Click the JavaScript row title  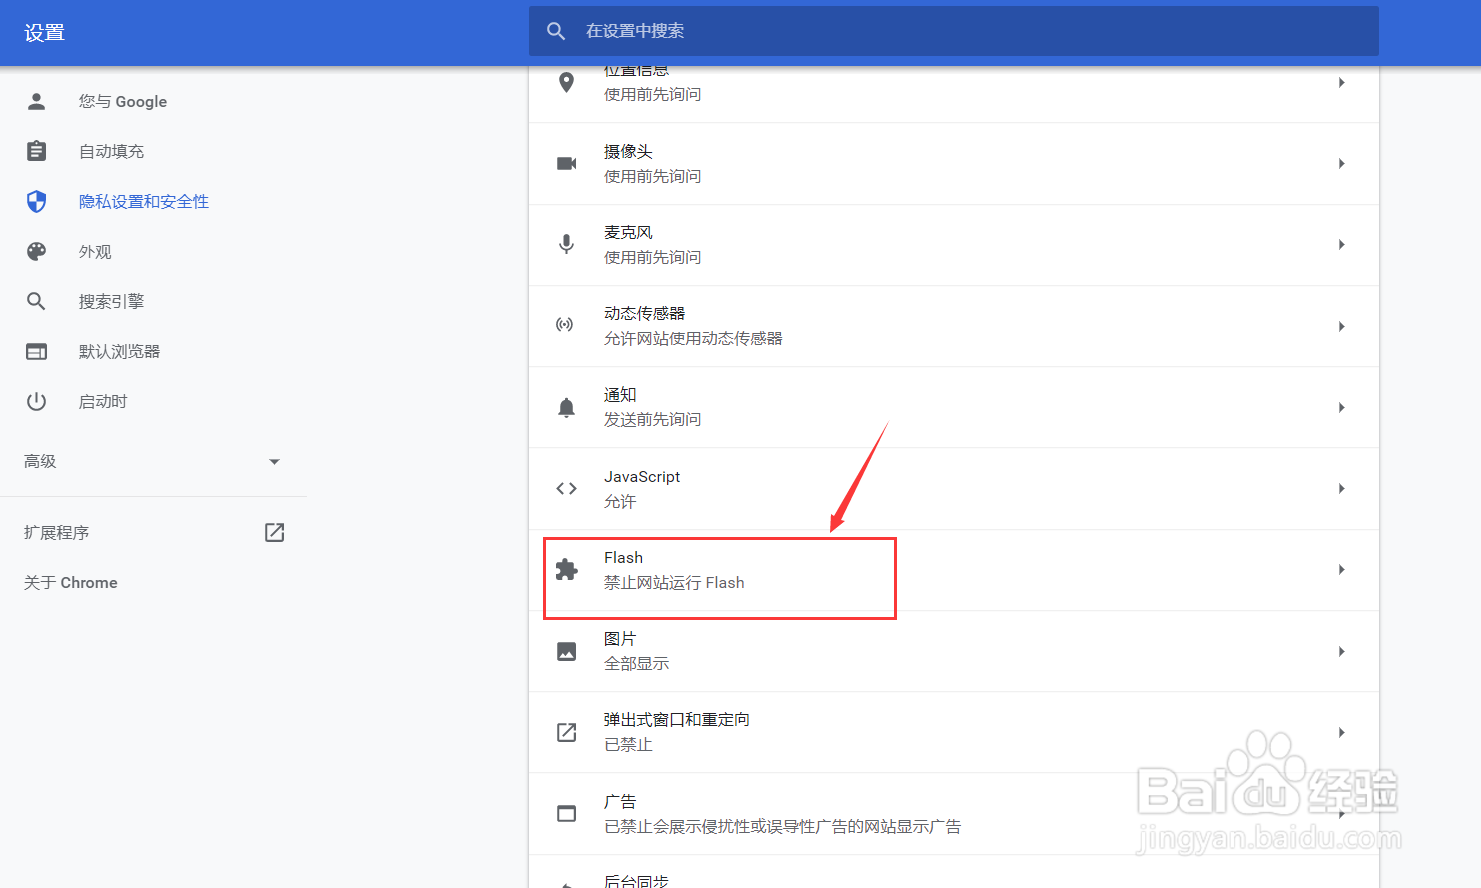point(642,476)
